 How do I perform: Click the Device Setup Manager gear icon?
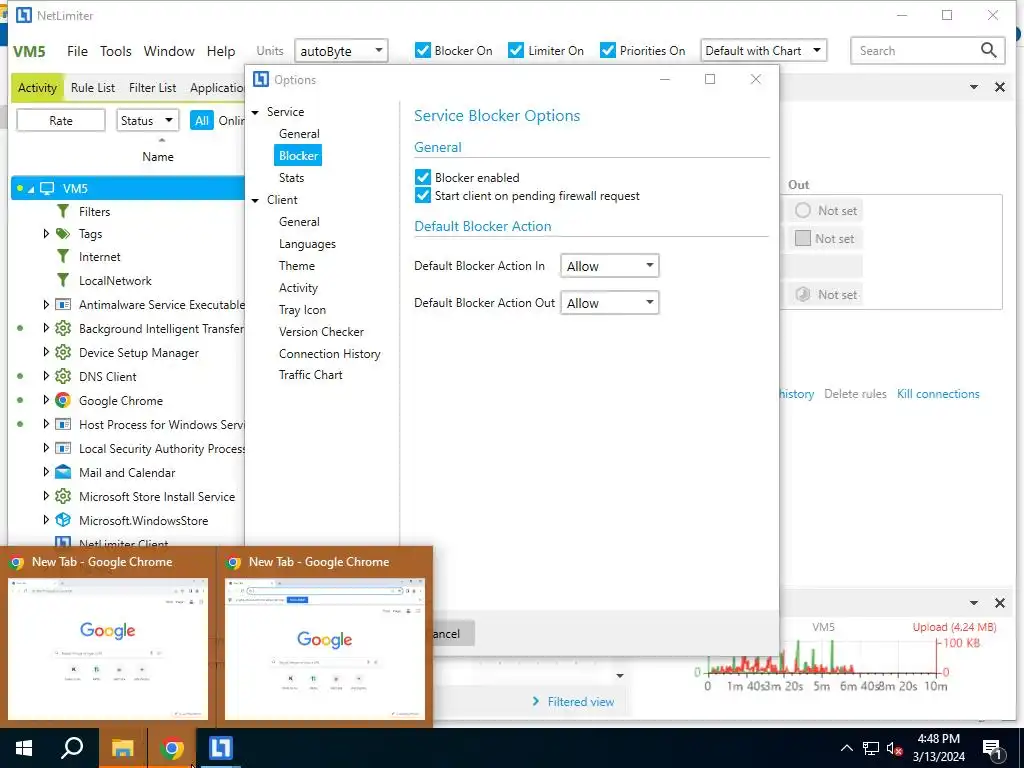[63, 352]
